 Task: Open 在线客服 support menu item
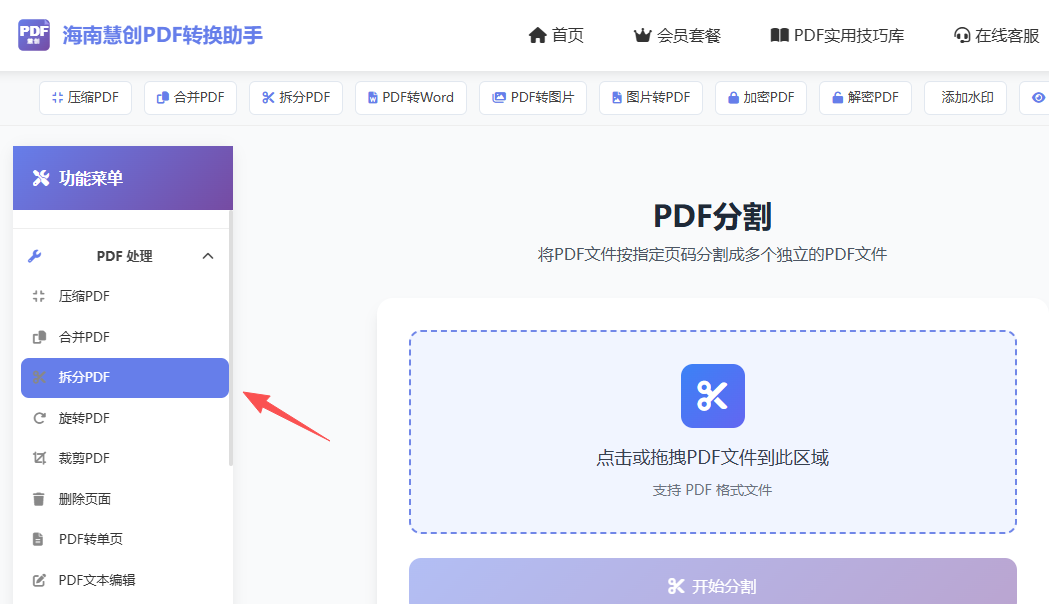click(x=997, y=35)
